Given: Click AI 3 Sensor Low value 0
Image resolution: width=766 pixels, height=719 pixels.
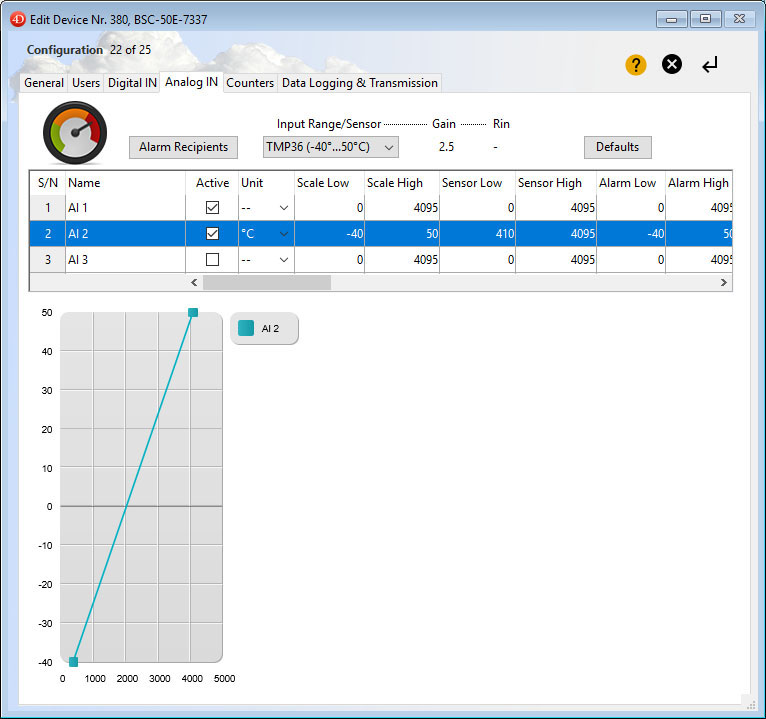Looking at the screenshot, I should click(x=477, y=259).
